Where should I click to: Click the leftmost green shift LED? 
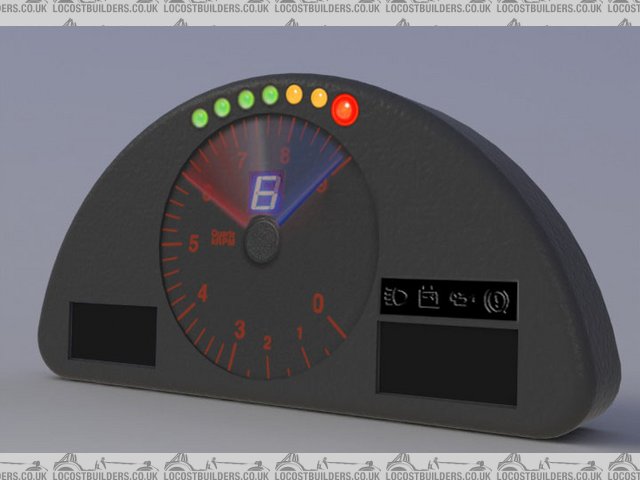click(x=199, y=117)
